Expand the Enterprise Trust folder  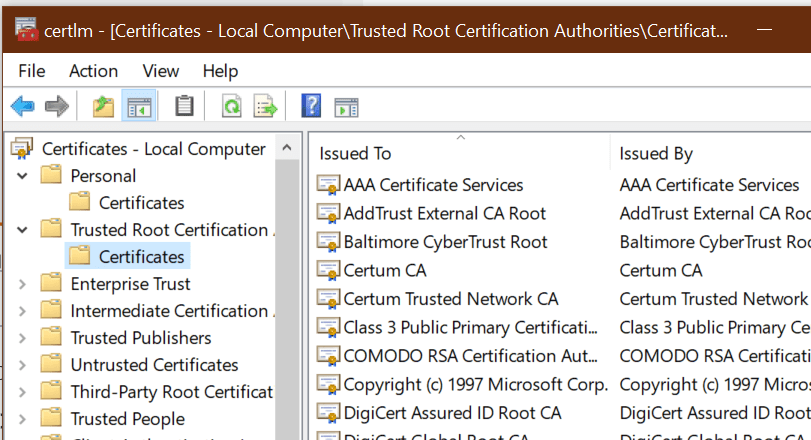pos(22,284)
